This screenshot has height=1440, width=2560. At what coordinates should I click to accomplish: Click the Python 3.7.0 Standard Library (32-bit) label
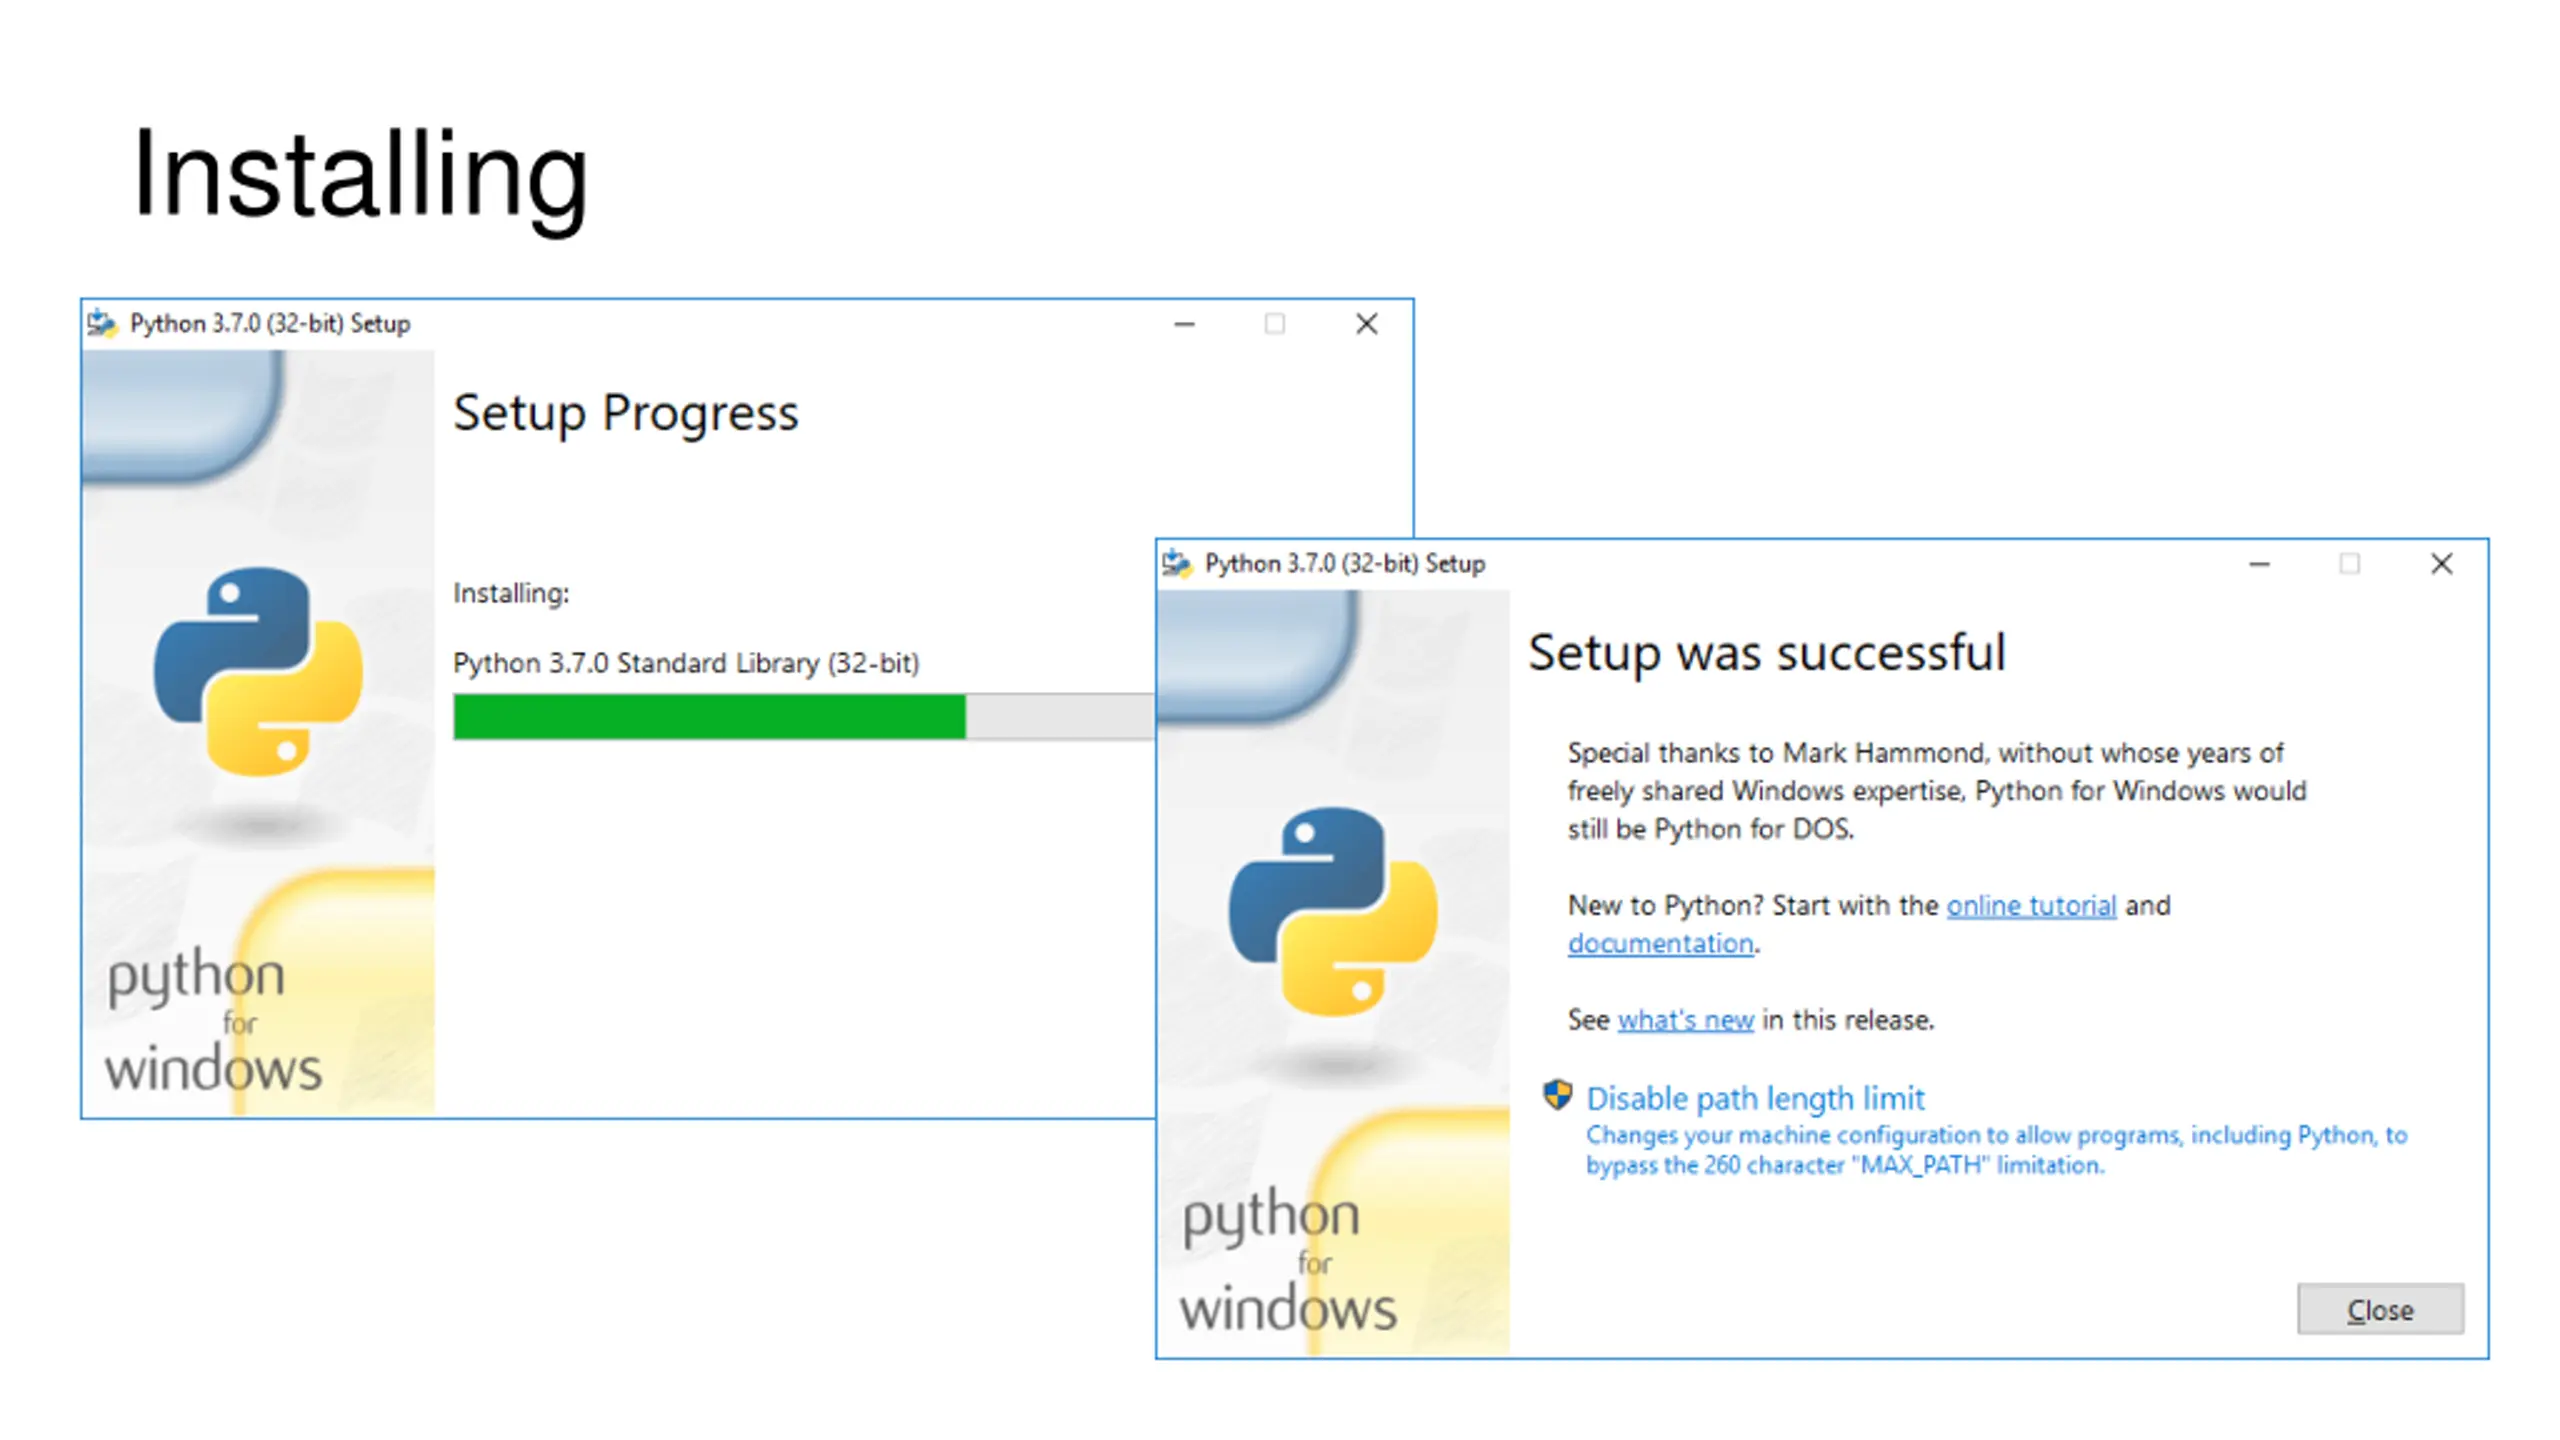tap(686, 663)
